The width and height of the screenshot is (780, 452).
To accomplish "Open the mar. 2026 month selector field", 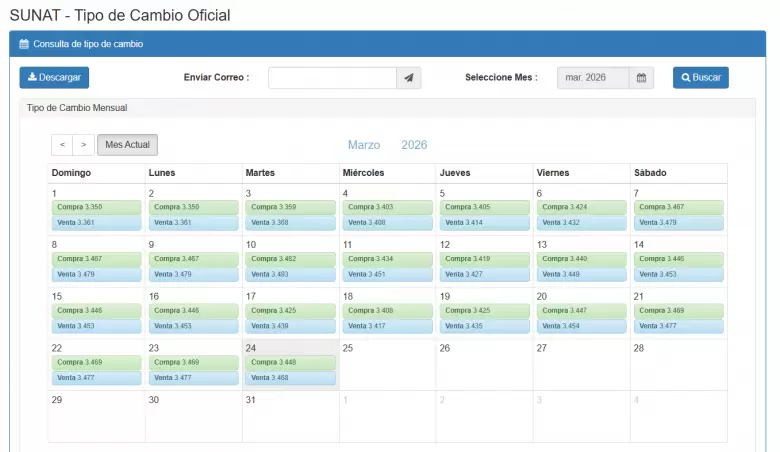I will [592, 78].
